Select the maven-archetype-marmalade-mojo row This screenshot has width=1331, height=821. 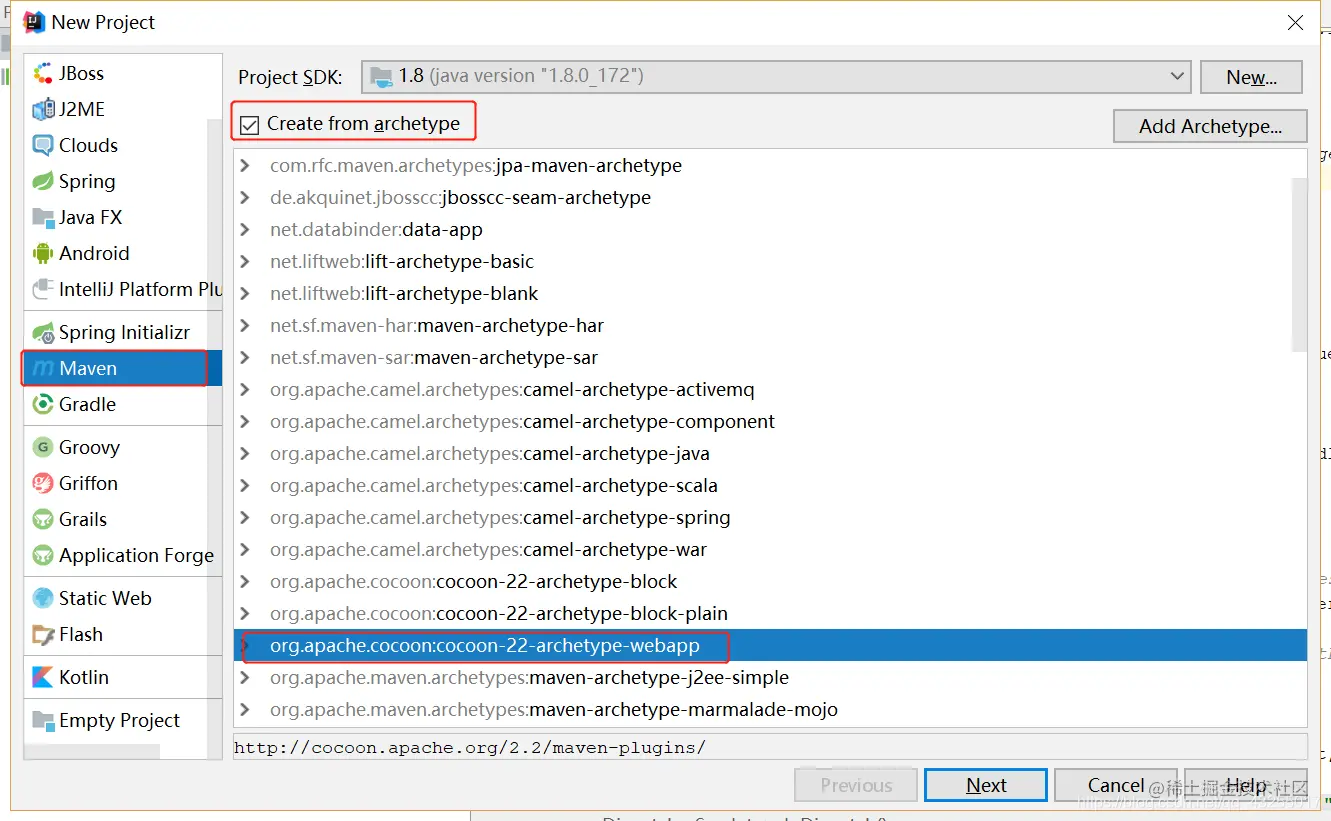click(770, 710)
